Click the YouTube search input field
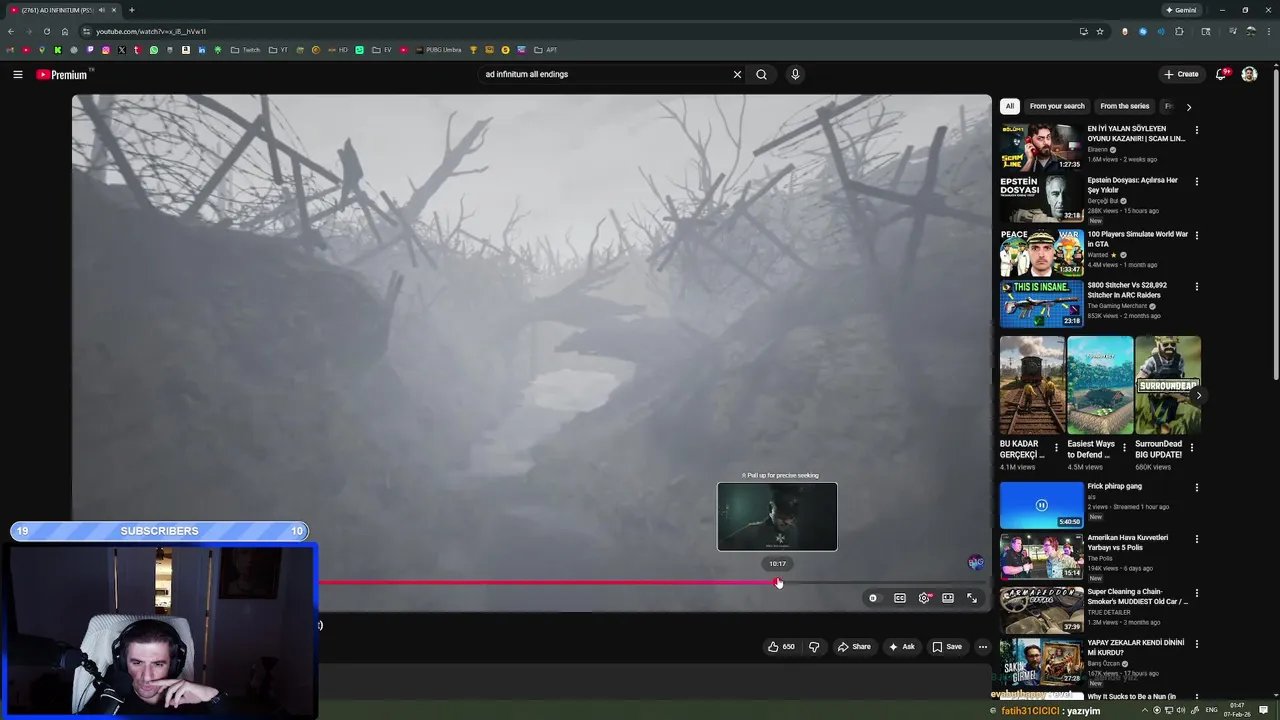 click(604, 74)
